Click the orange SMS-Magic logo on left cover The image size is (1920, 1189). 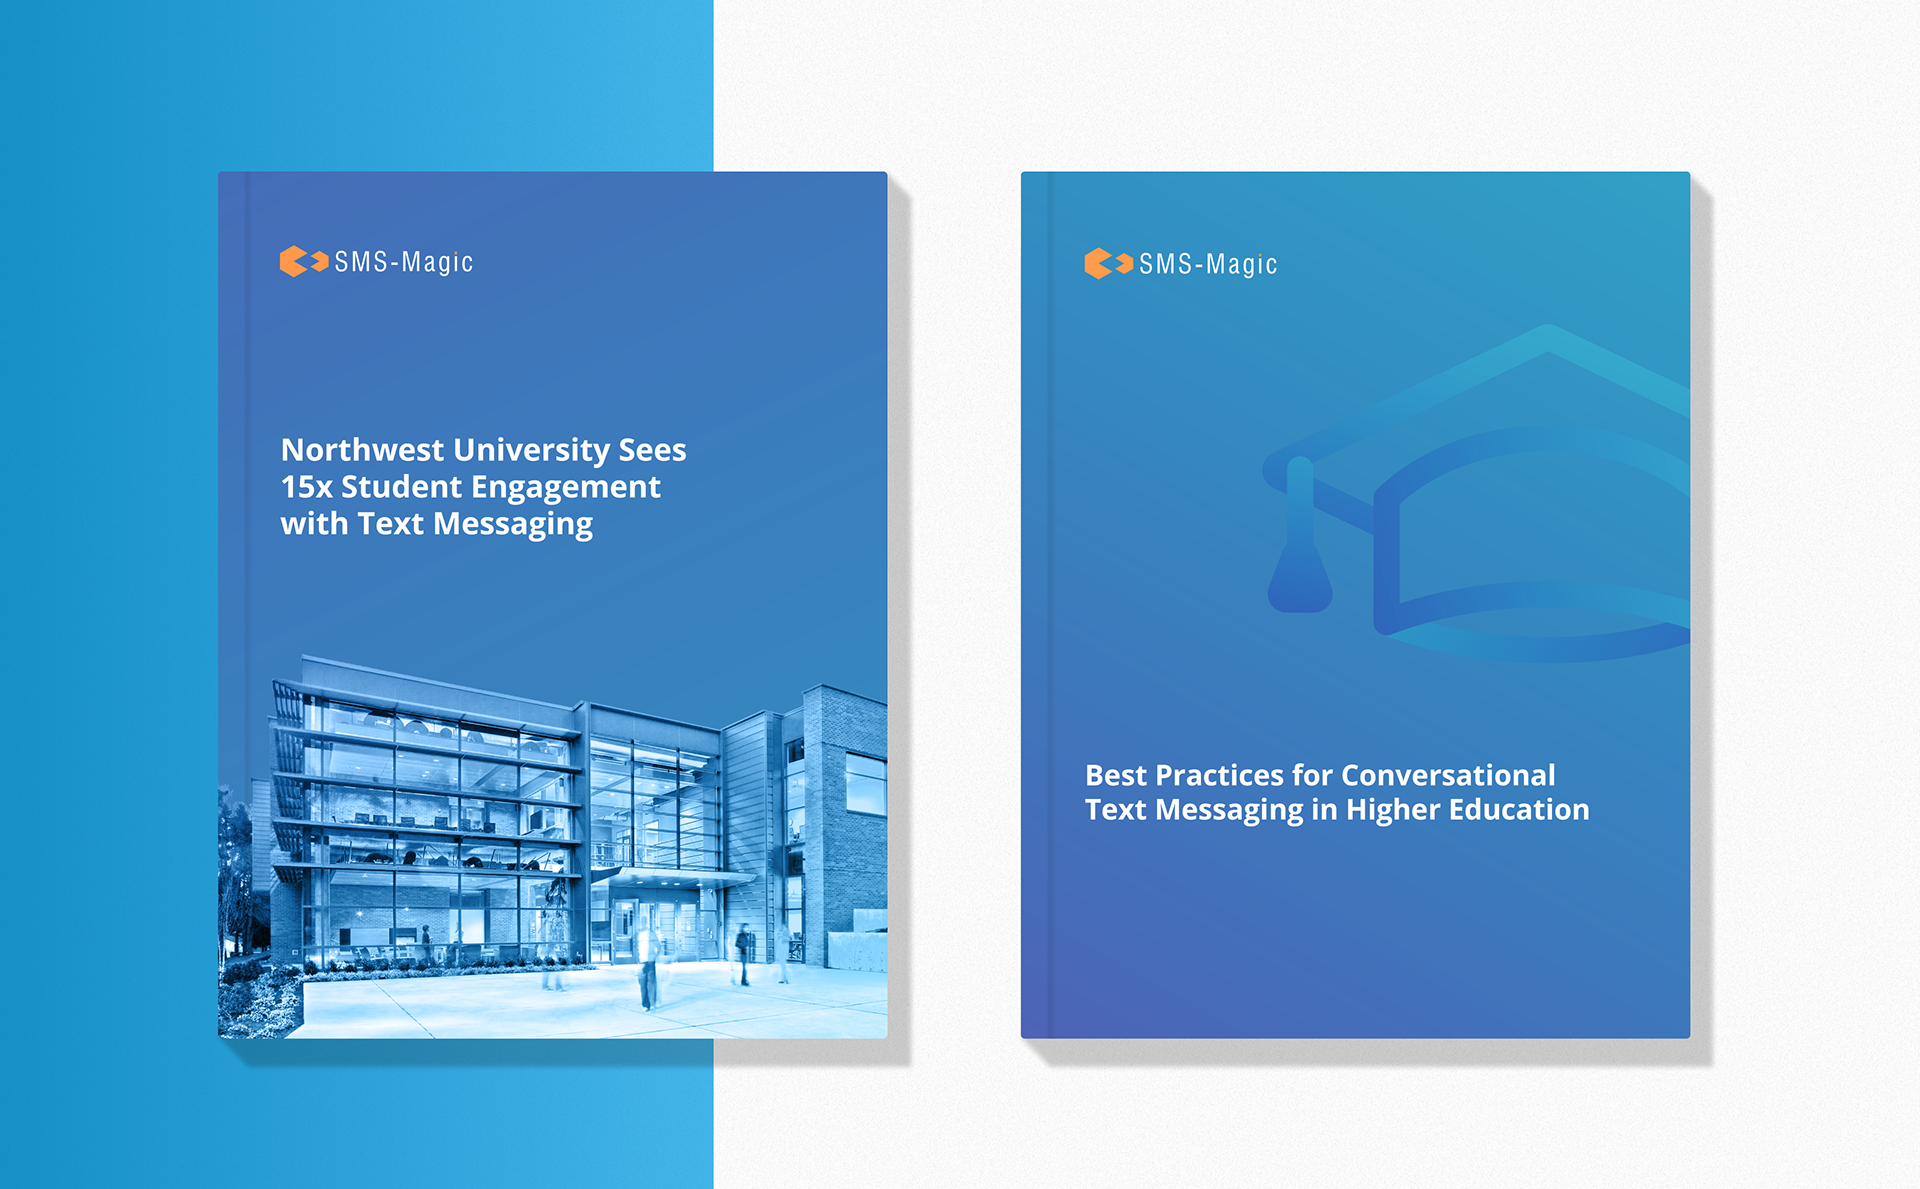[303, 262]
